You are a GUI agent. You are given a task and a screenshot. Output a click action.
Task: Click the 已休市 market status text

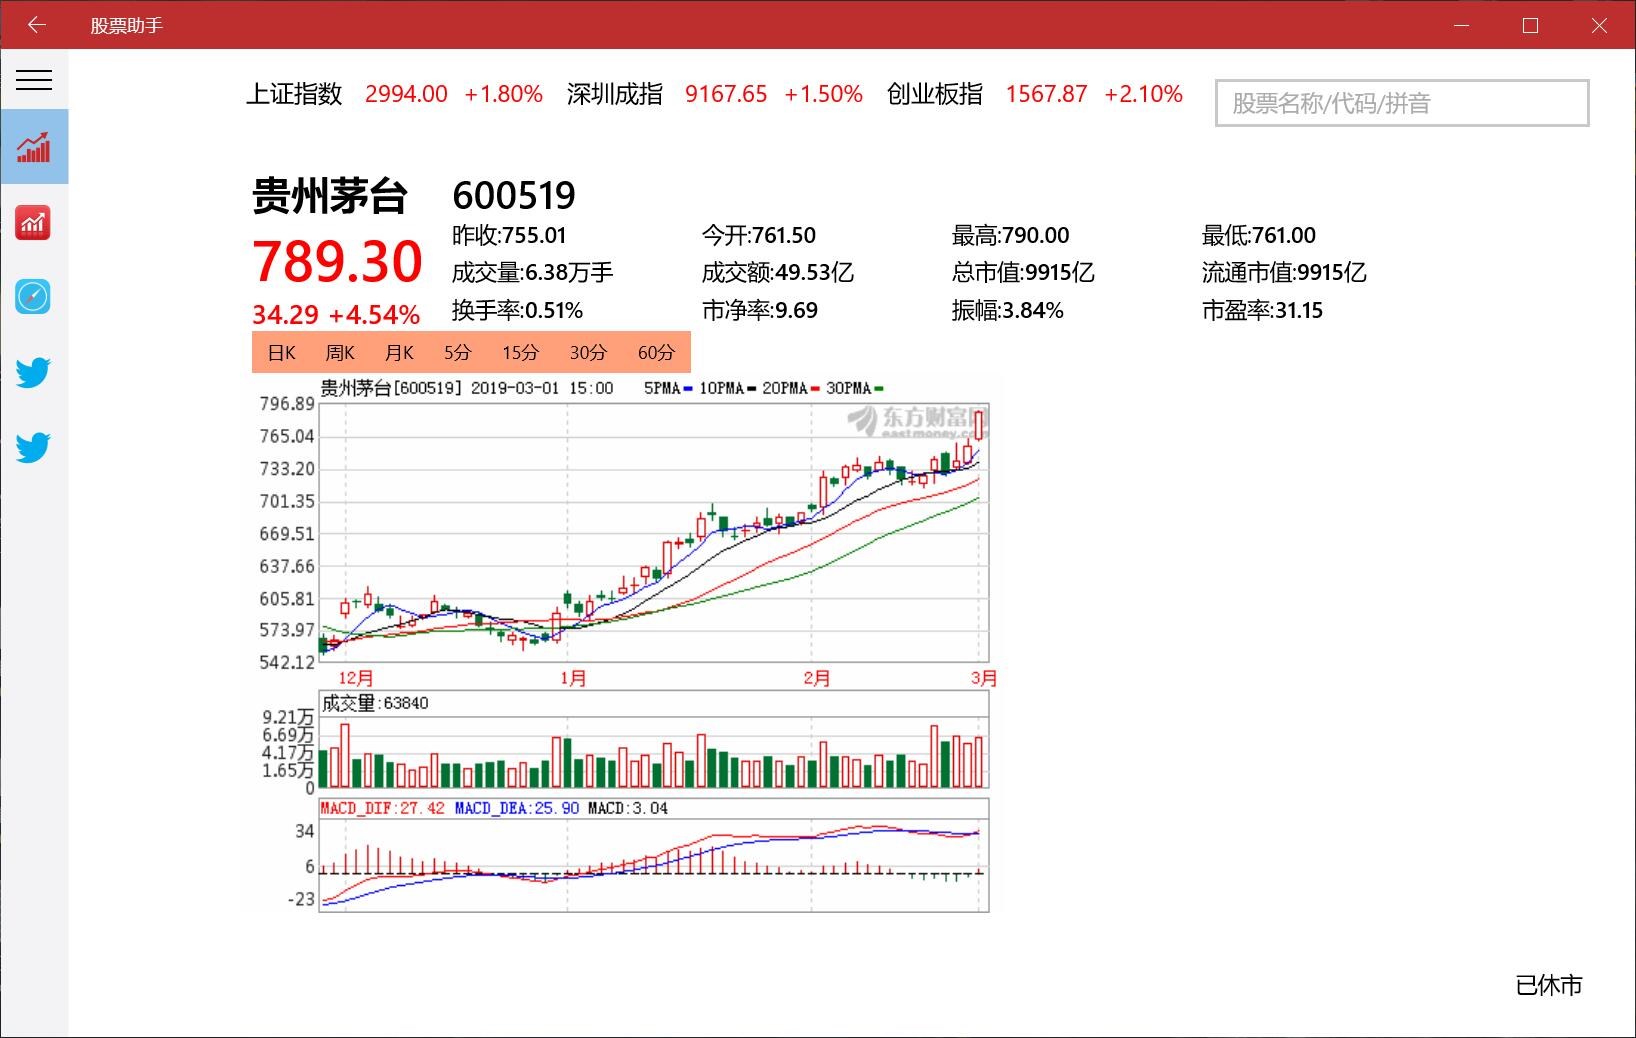[1548, 986]
